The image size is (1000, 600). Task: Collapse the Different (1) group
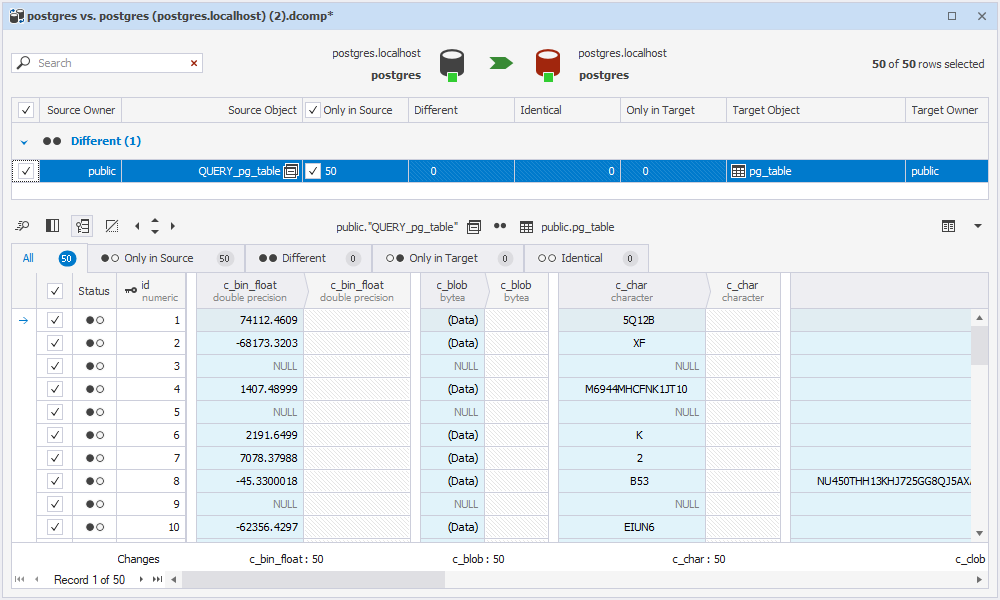point(24,142)
